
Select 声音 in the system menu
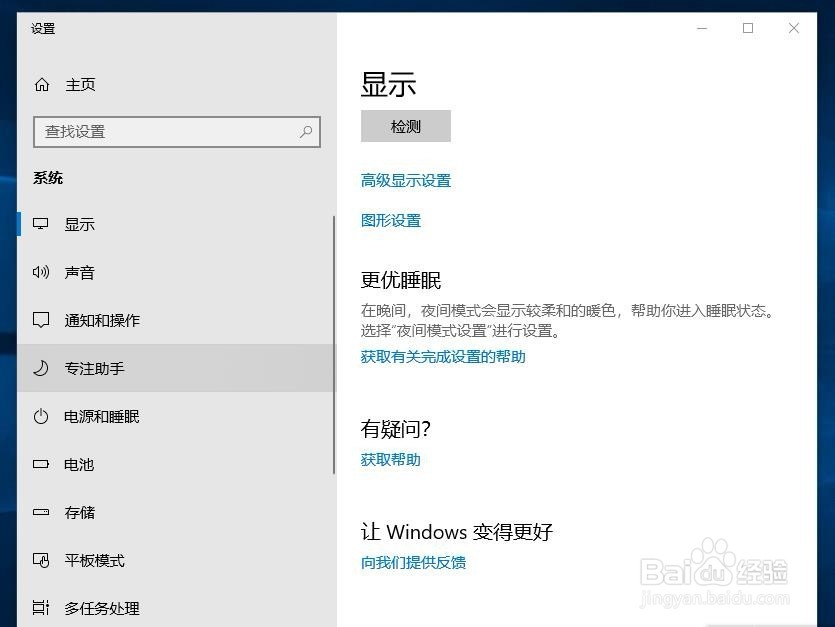click(80, 272)
